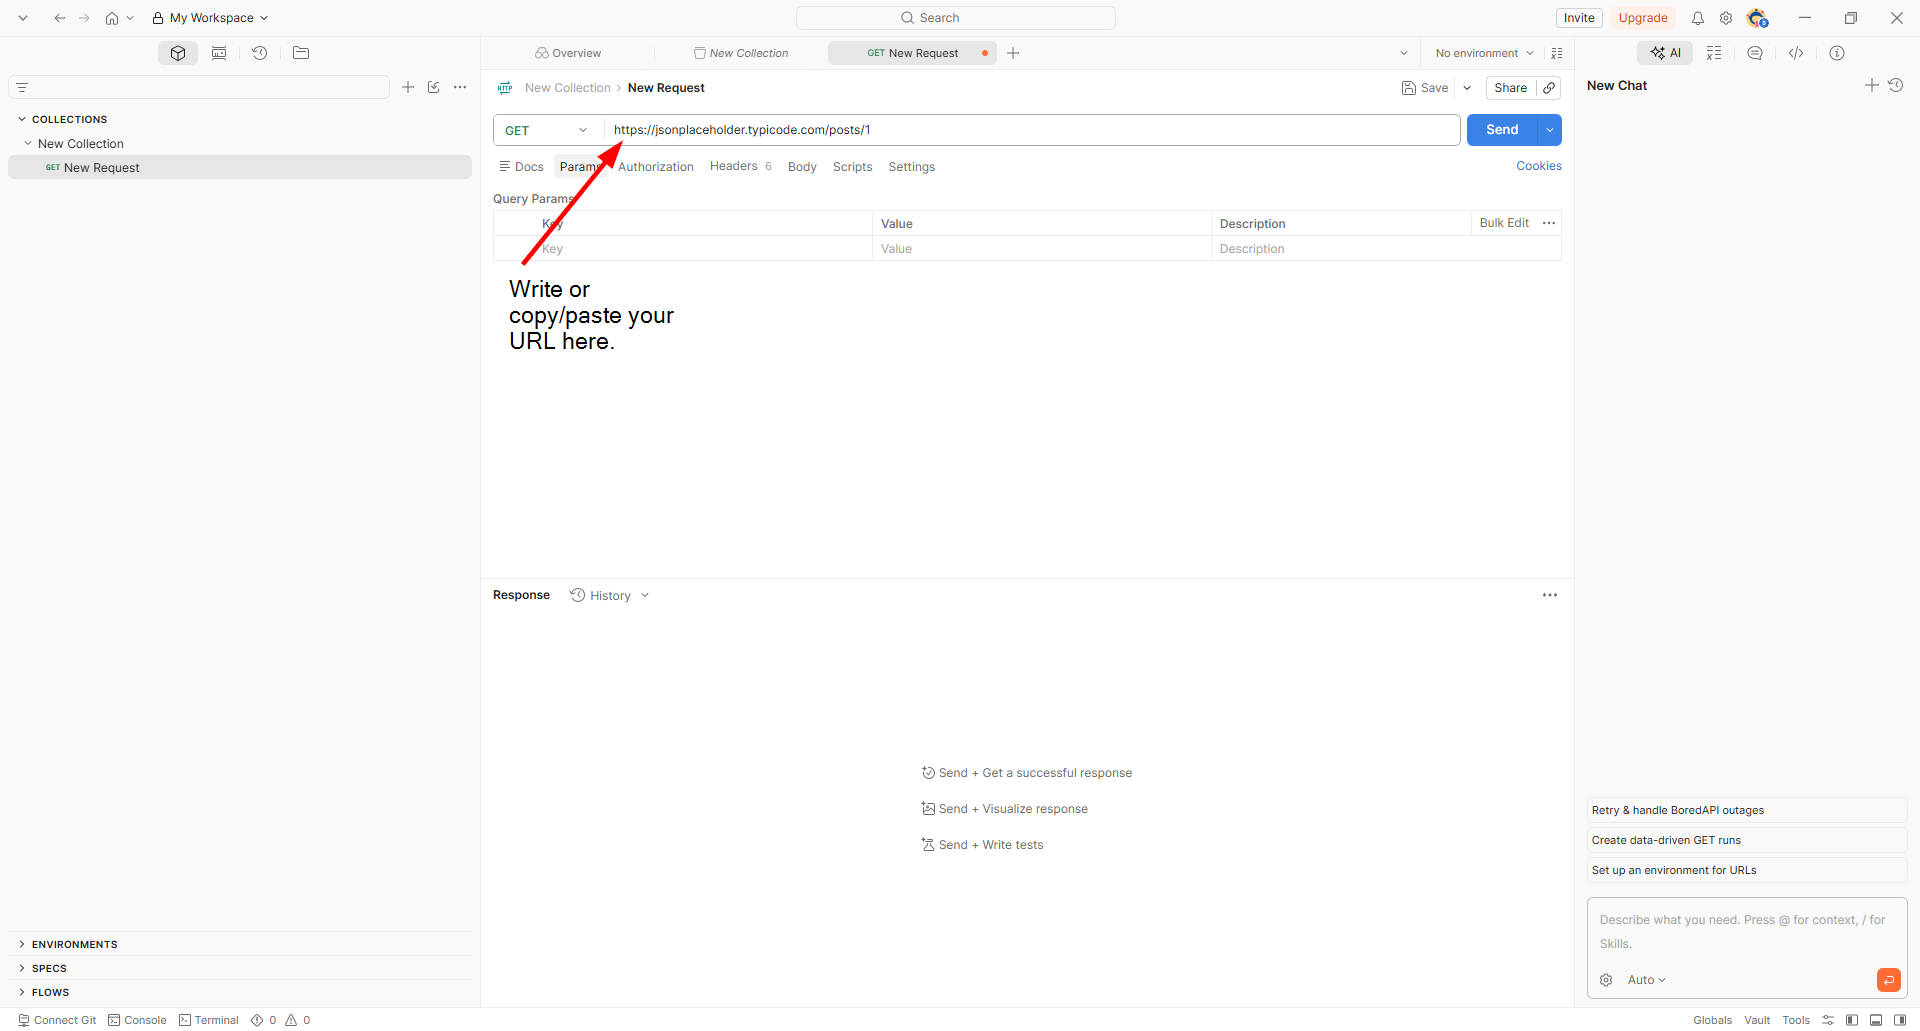Open the response History dropdown
This screenshot has height=1031, width=1920.
click(x=610, y=595)
